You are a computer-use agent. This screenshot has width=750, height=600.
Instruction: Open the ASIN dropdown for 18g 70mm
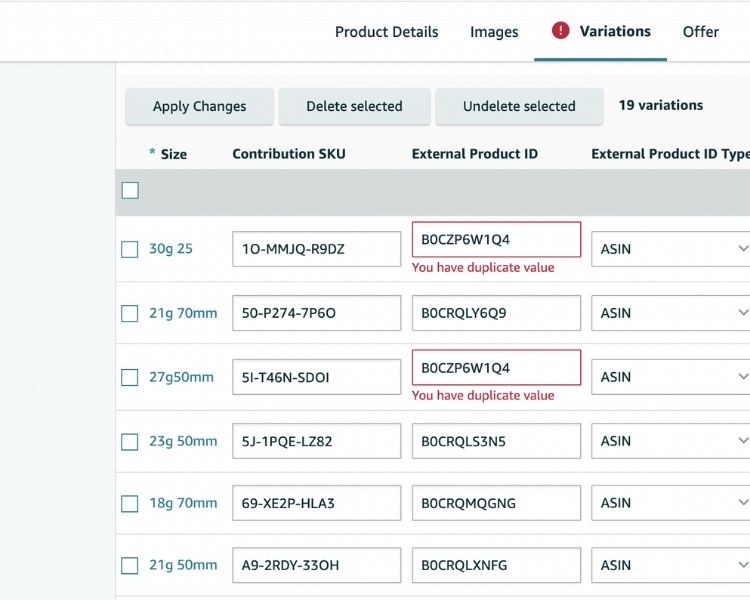click(671, 503)
